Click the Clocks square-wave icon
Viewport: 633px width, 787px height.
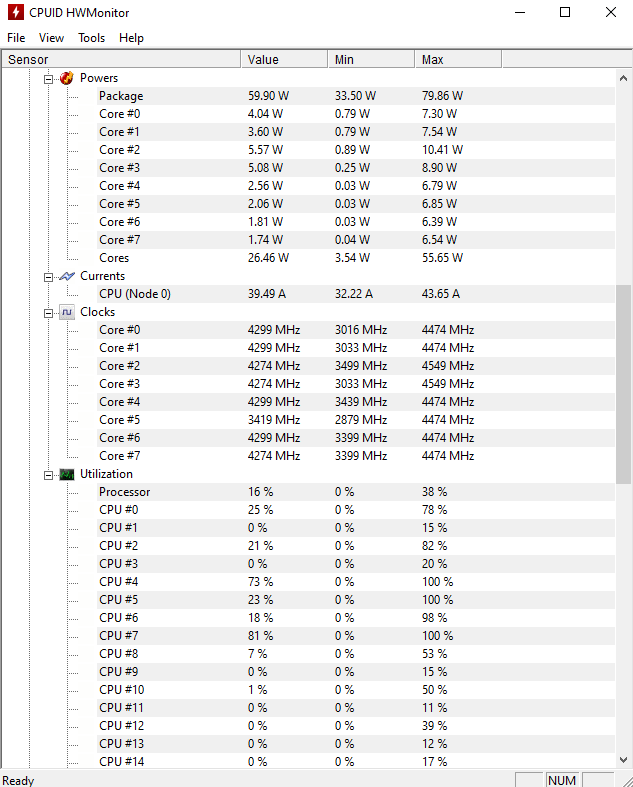pyautogui.click(x=67, y=312)
